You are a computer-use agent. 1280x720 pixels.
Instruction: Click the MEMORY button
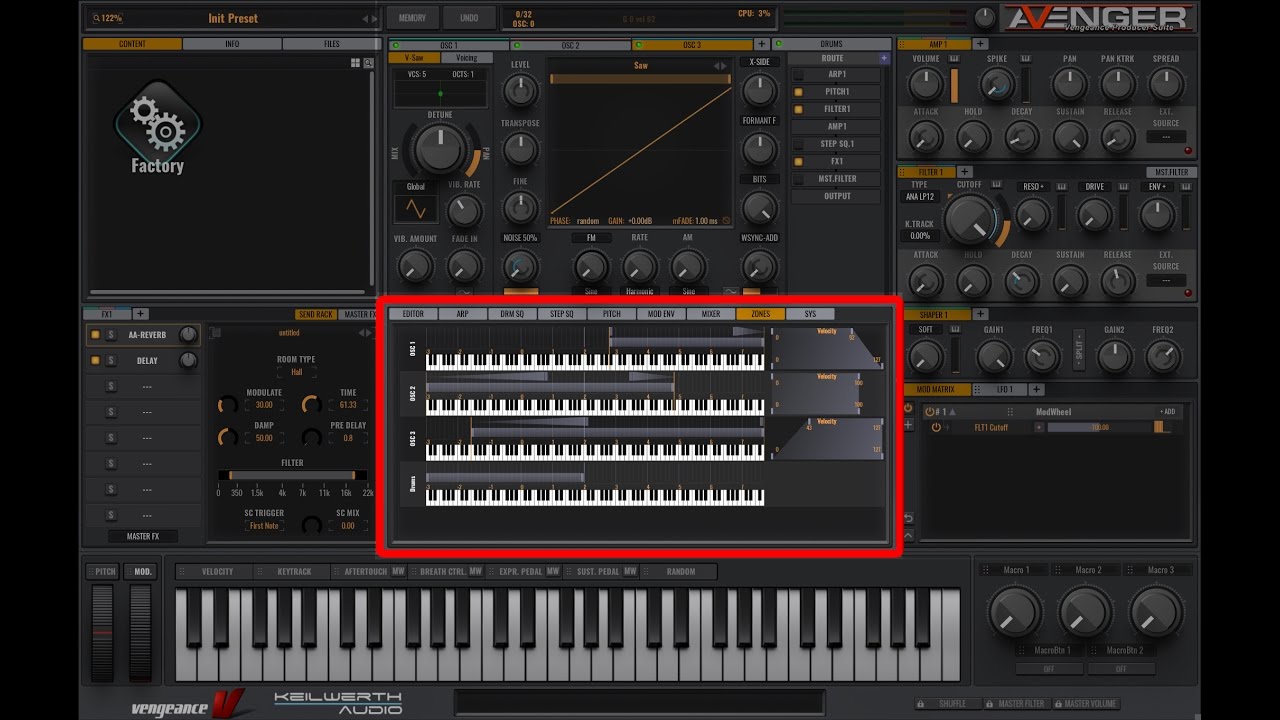[x=412, y=18]
